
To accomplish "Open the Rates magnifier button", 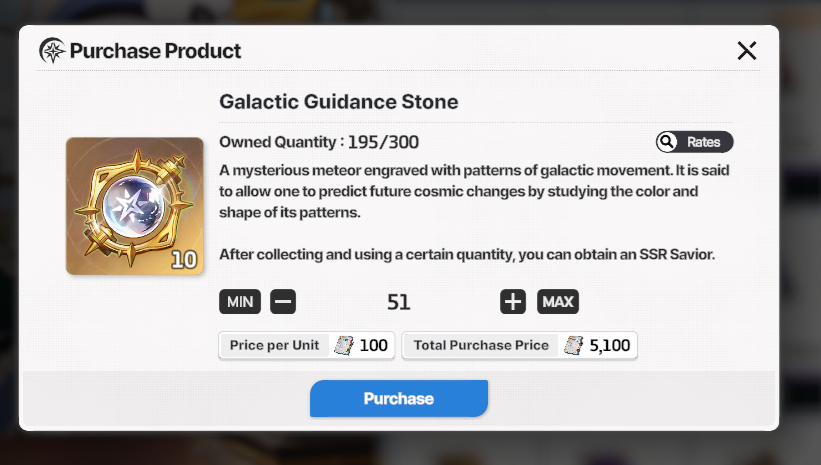I will (x=694, y=142).
